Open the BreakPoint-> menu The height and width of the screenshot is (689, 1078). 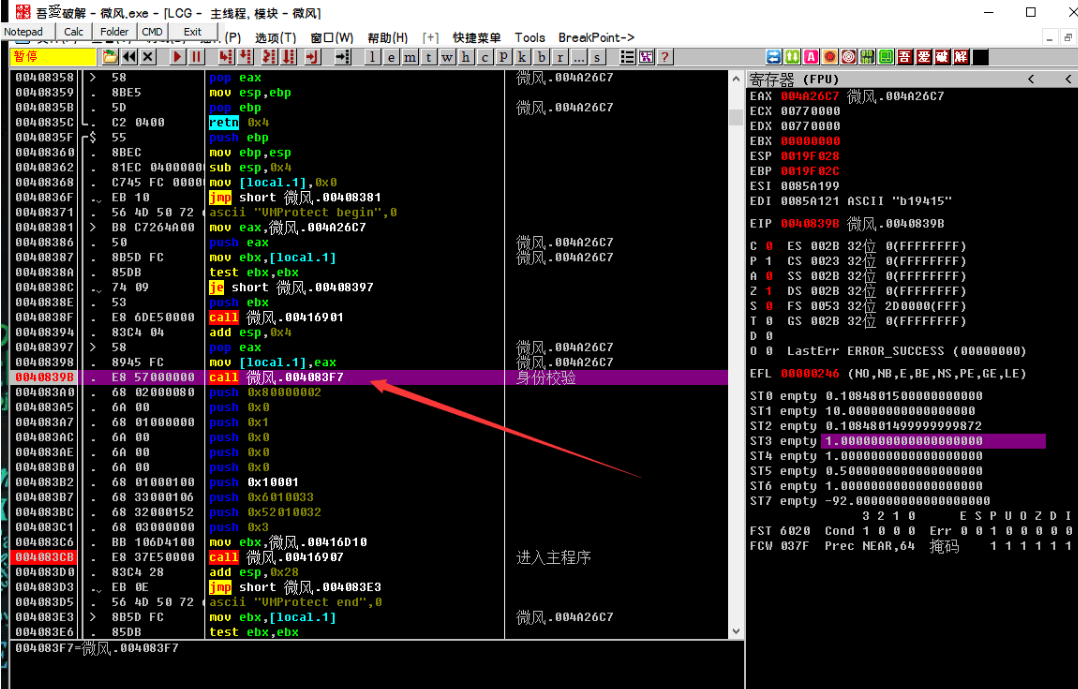point(596,38)
